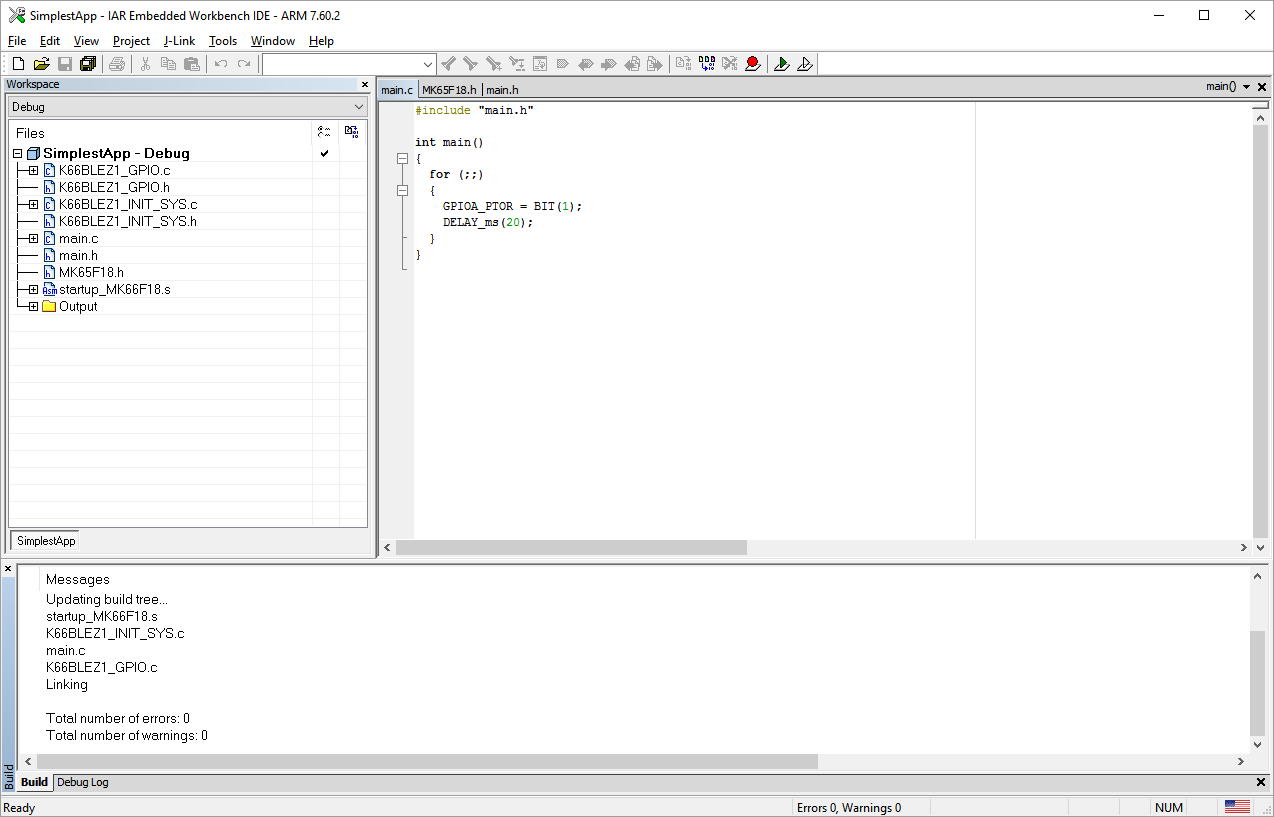Screen dimensions: 1274x817
Task: Click the Go To line icon
Action: click(x=540, y=64)
